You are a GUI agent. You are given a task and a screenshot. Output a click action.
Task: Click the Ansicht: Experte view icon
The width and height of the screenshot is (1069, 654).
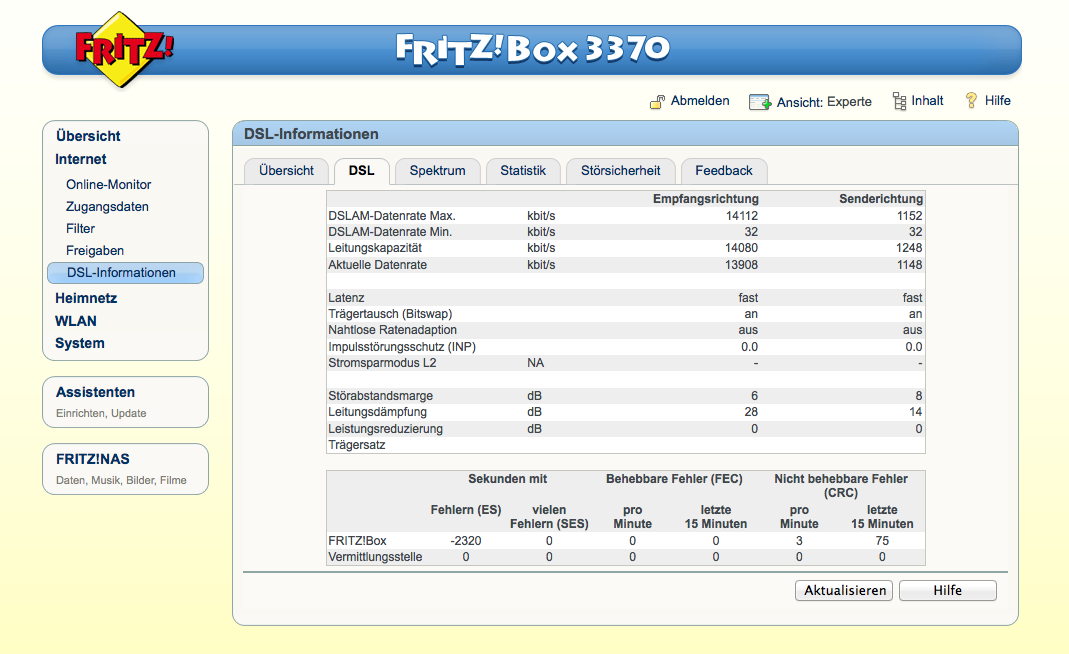[x=759, y=102]
